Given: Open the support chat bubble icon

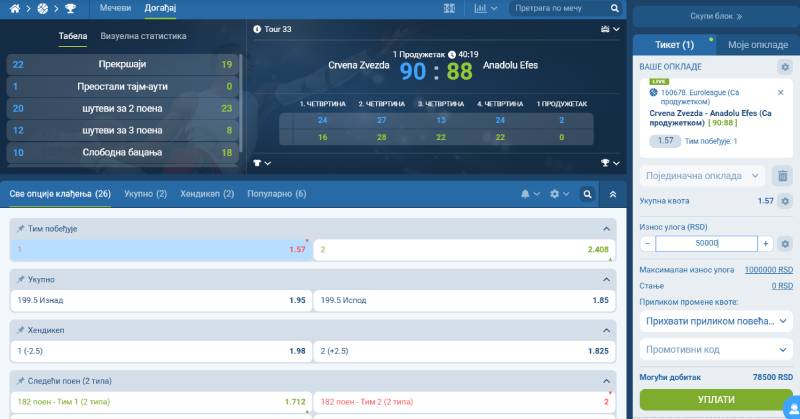Looking at the screenshot, I should click(x=792, y=408).
